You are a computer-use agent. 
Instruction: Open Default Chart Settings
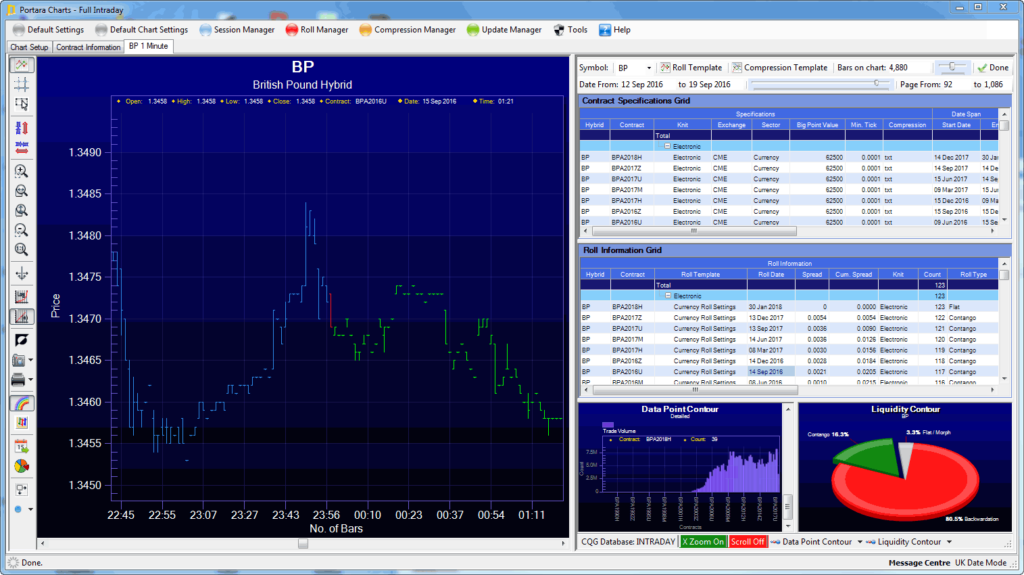pos(142,29)
